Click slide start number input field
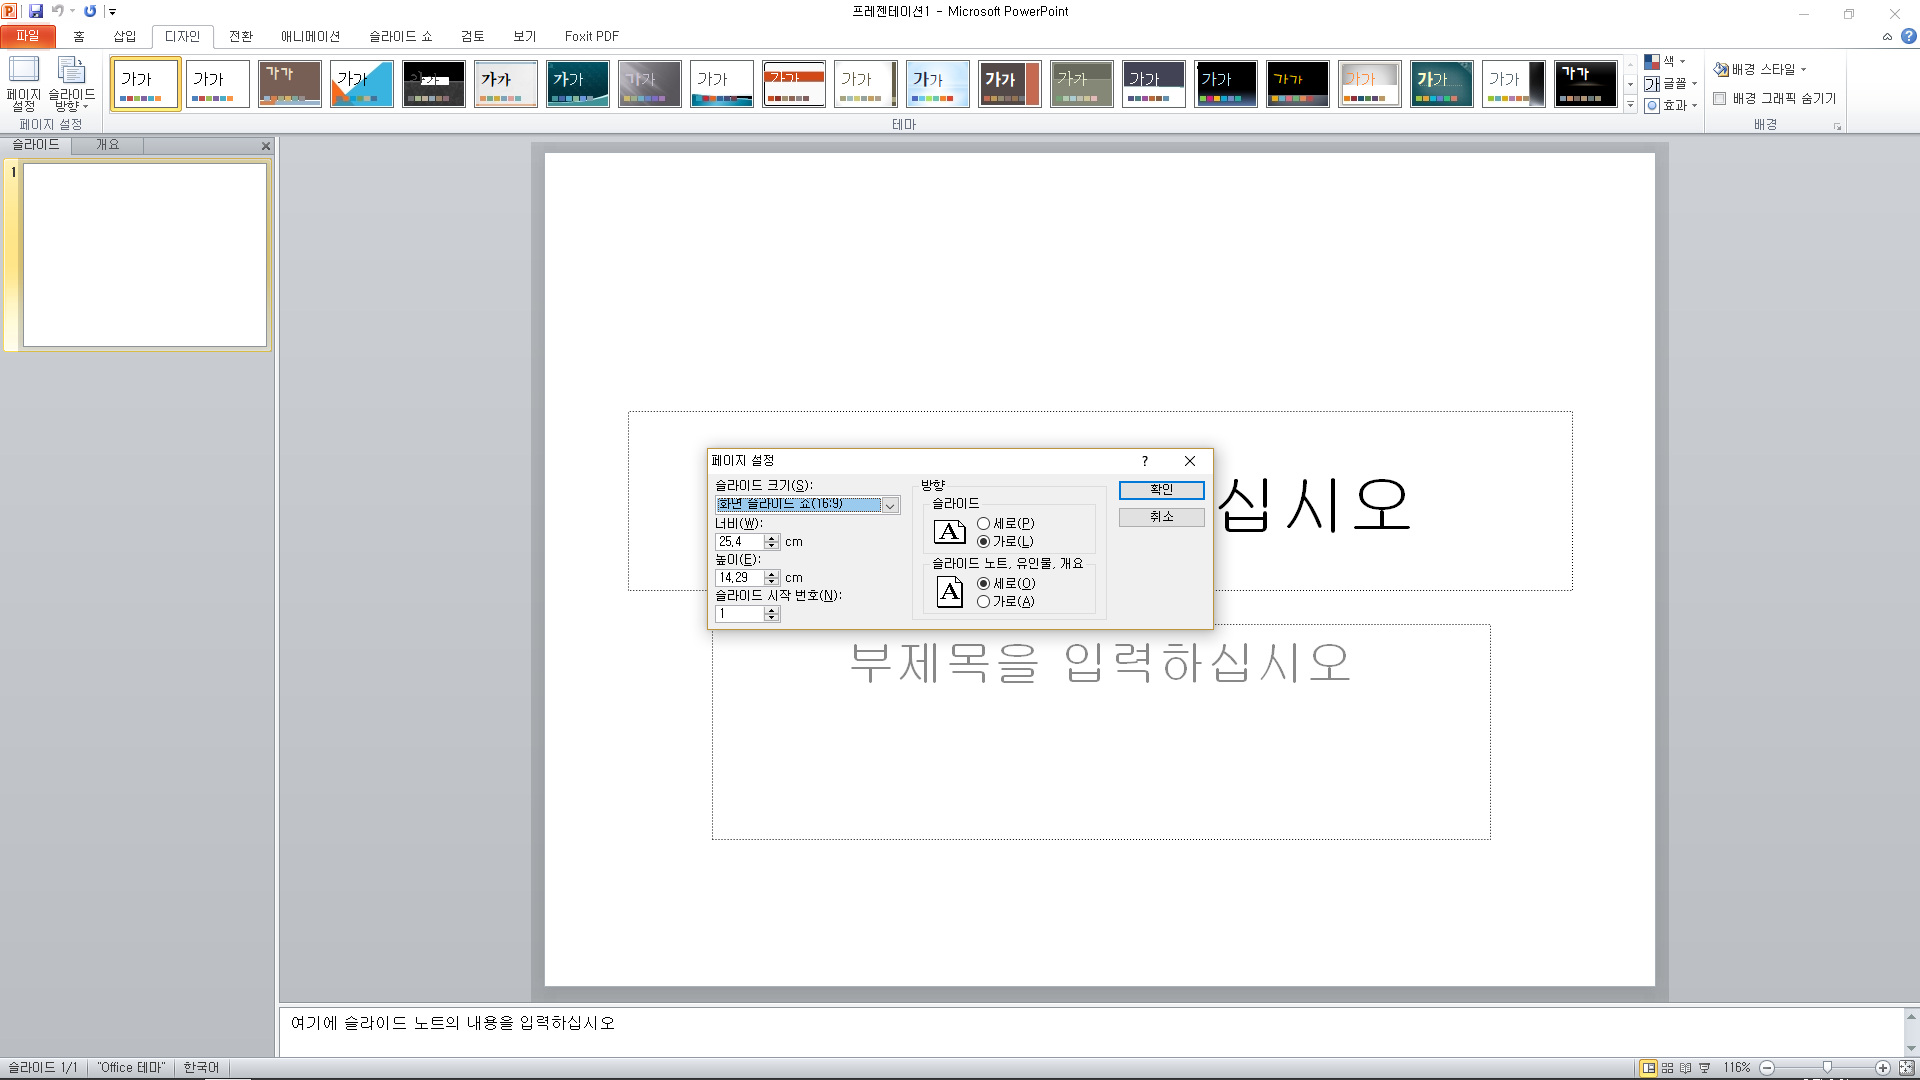This screenshot has width=1920, height=1080. [x=740, y=614]
